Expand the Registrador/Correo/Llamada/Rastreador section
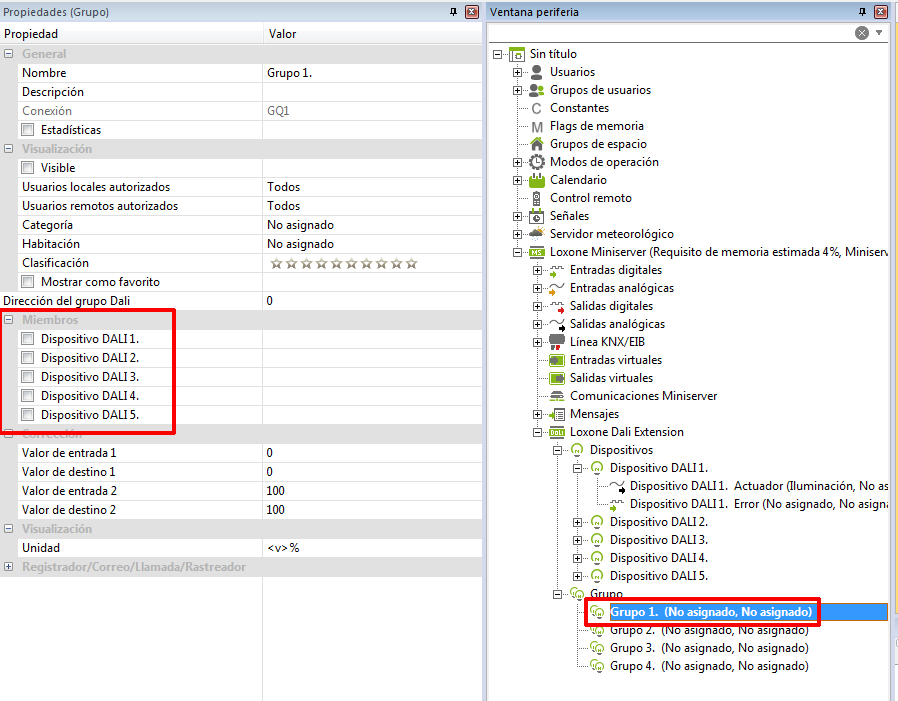The image size is (898, 701). 9,567
